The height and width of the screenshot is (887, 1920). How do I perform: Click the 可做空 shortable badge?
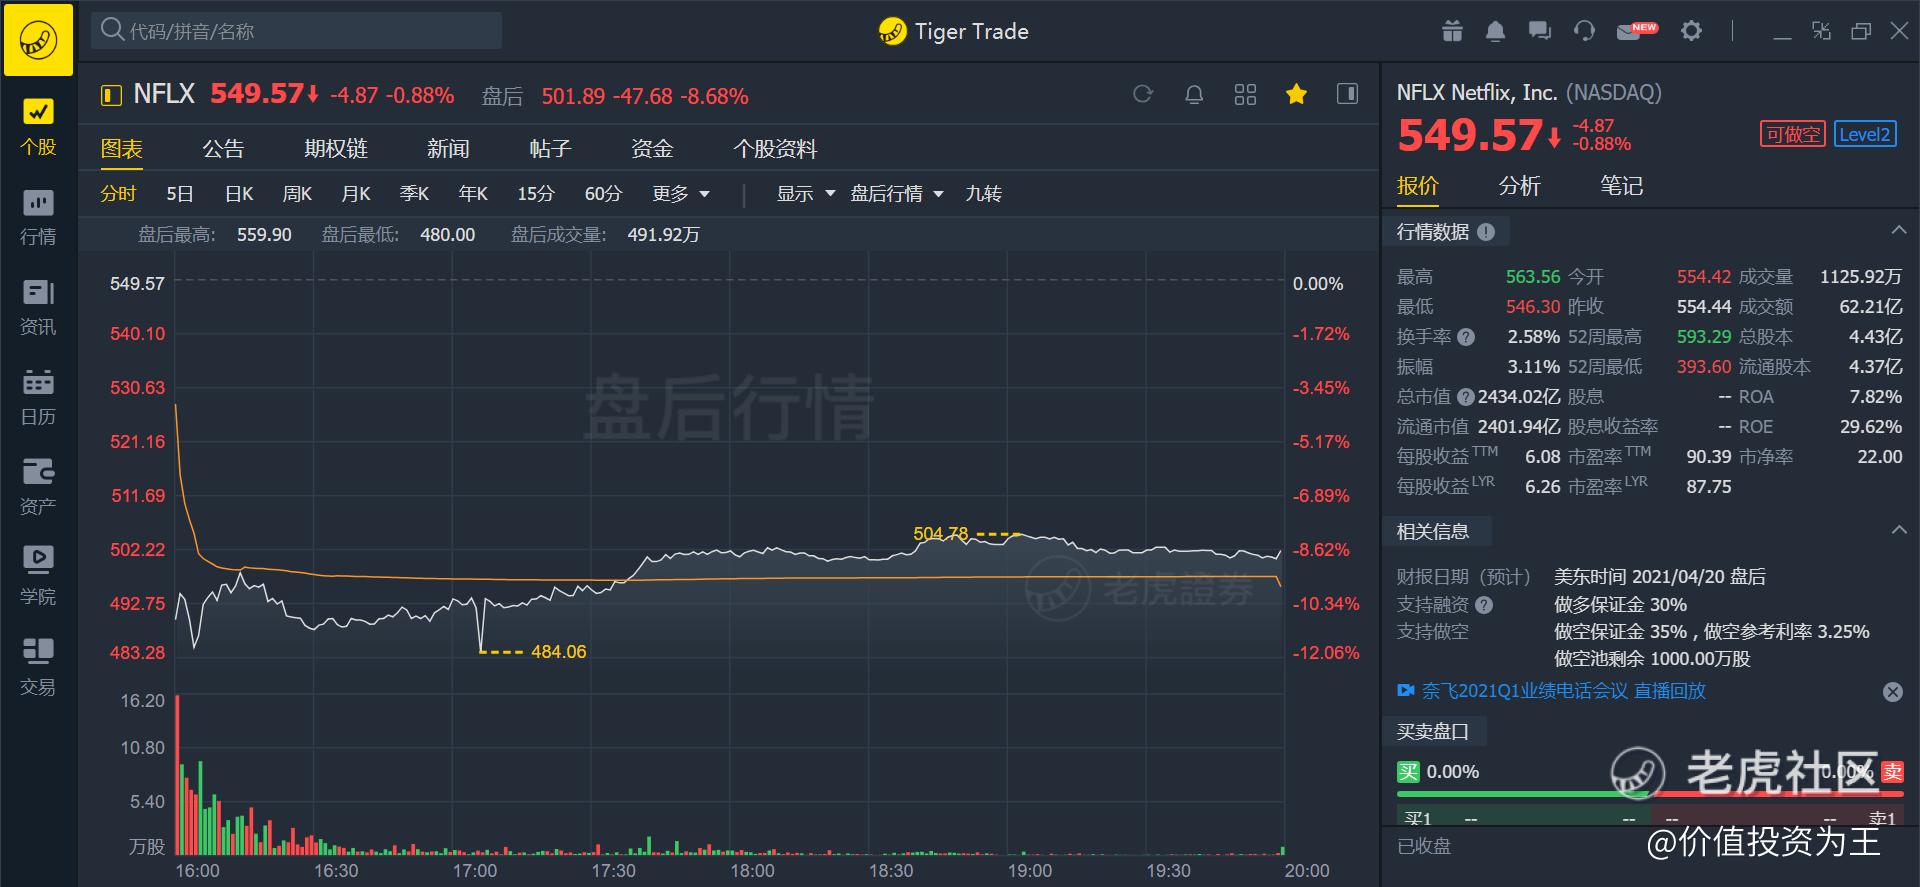(1793, 134)
